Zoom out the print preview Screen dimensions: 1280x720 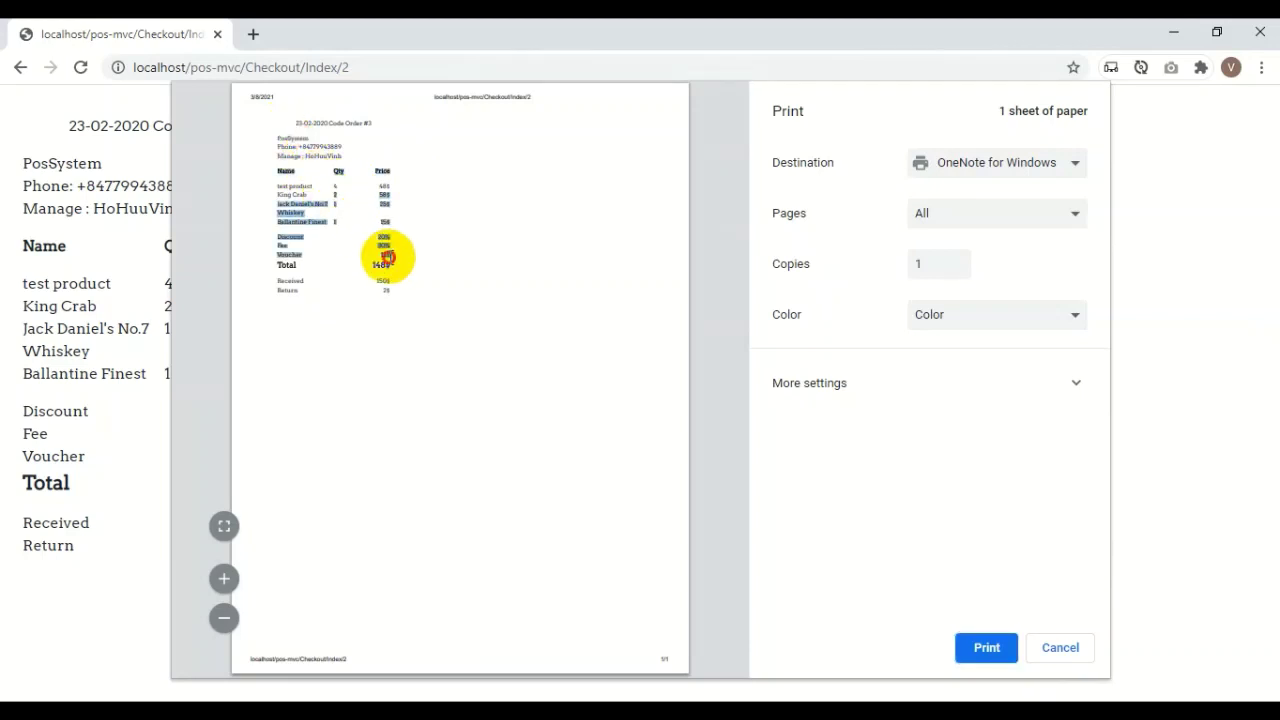(x=224, y=618)
